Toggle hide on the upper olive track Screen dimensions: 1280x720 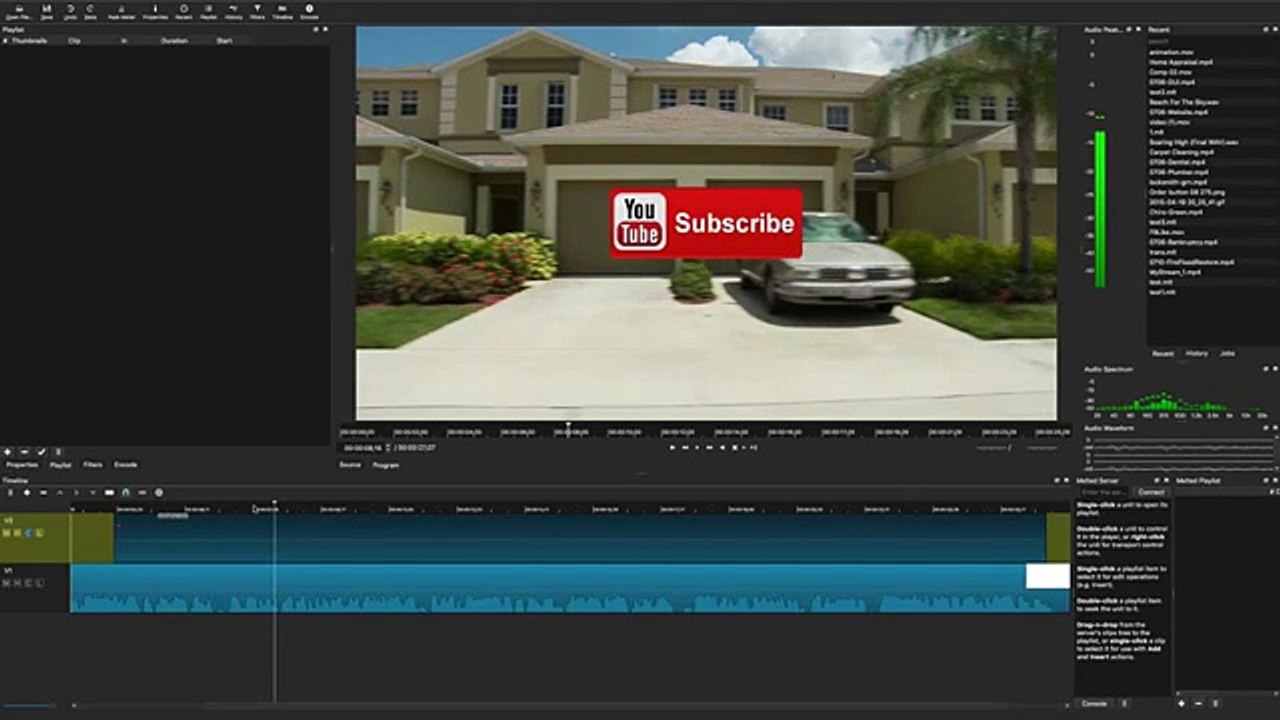(17, 533)
